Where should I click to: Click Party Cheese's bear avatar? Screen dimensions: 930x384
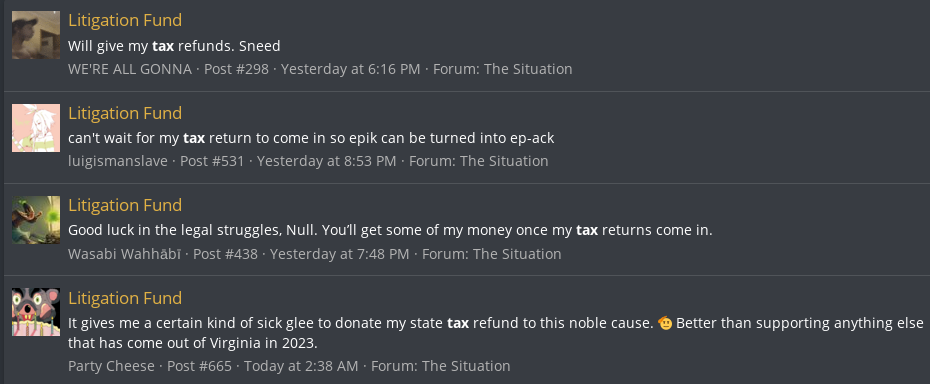(x=36, y=312)
